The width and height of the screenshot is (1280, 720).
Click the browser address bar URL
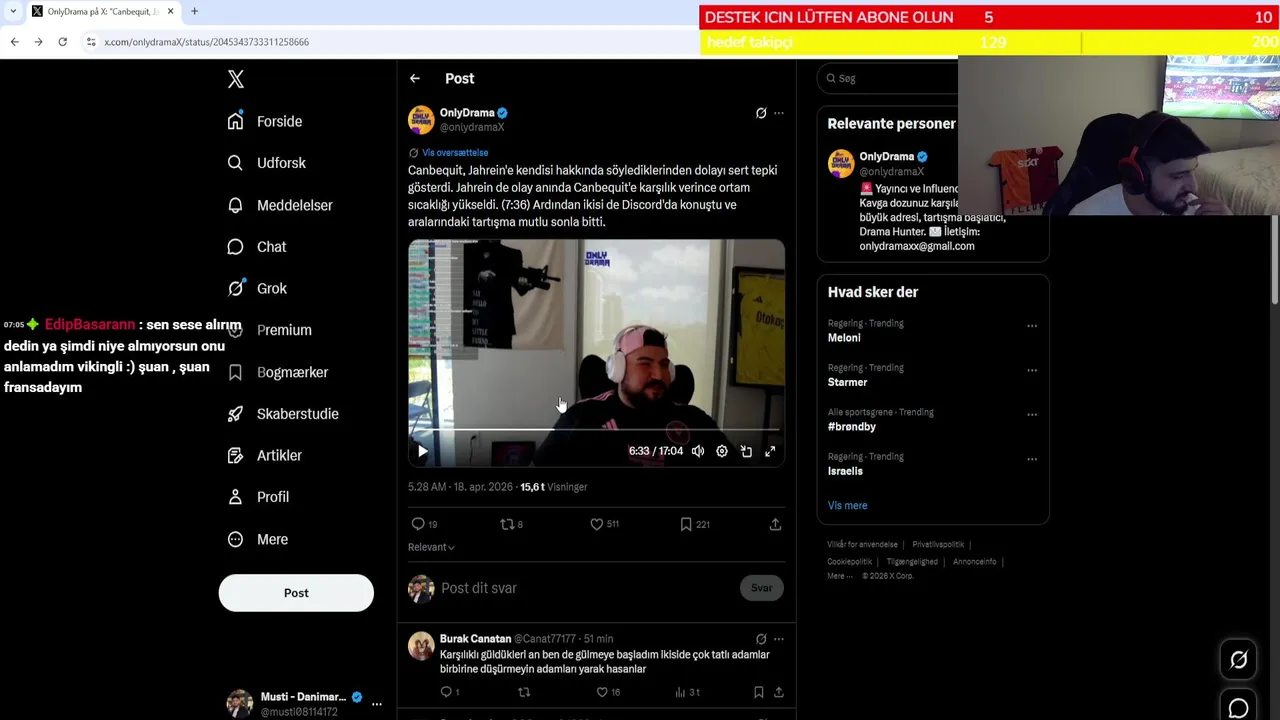206,42
